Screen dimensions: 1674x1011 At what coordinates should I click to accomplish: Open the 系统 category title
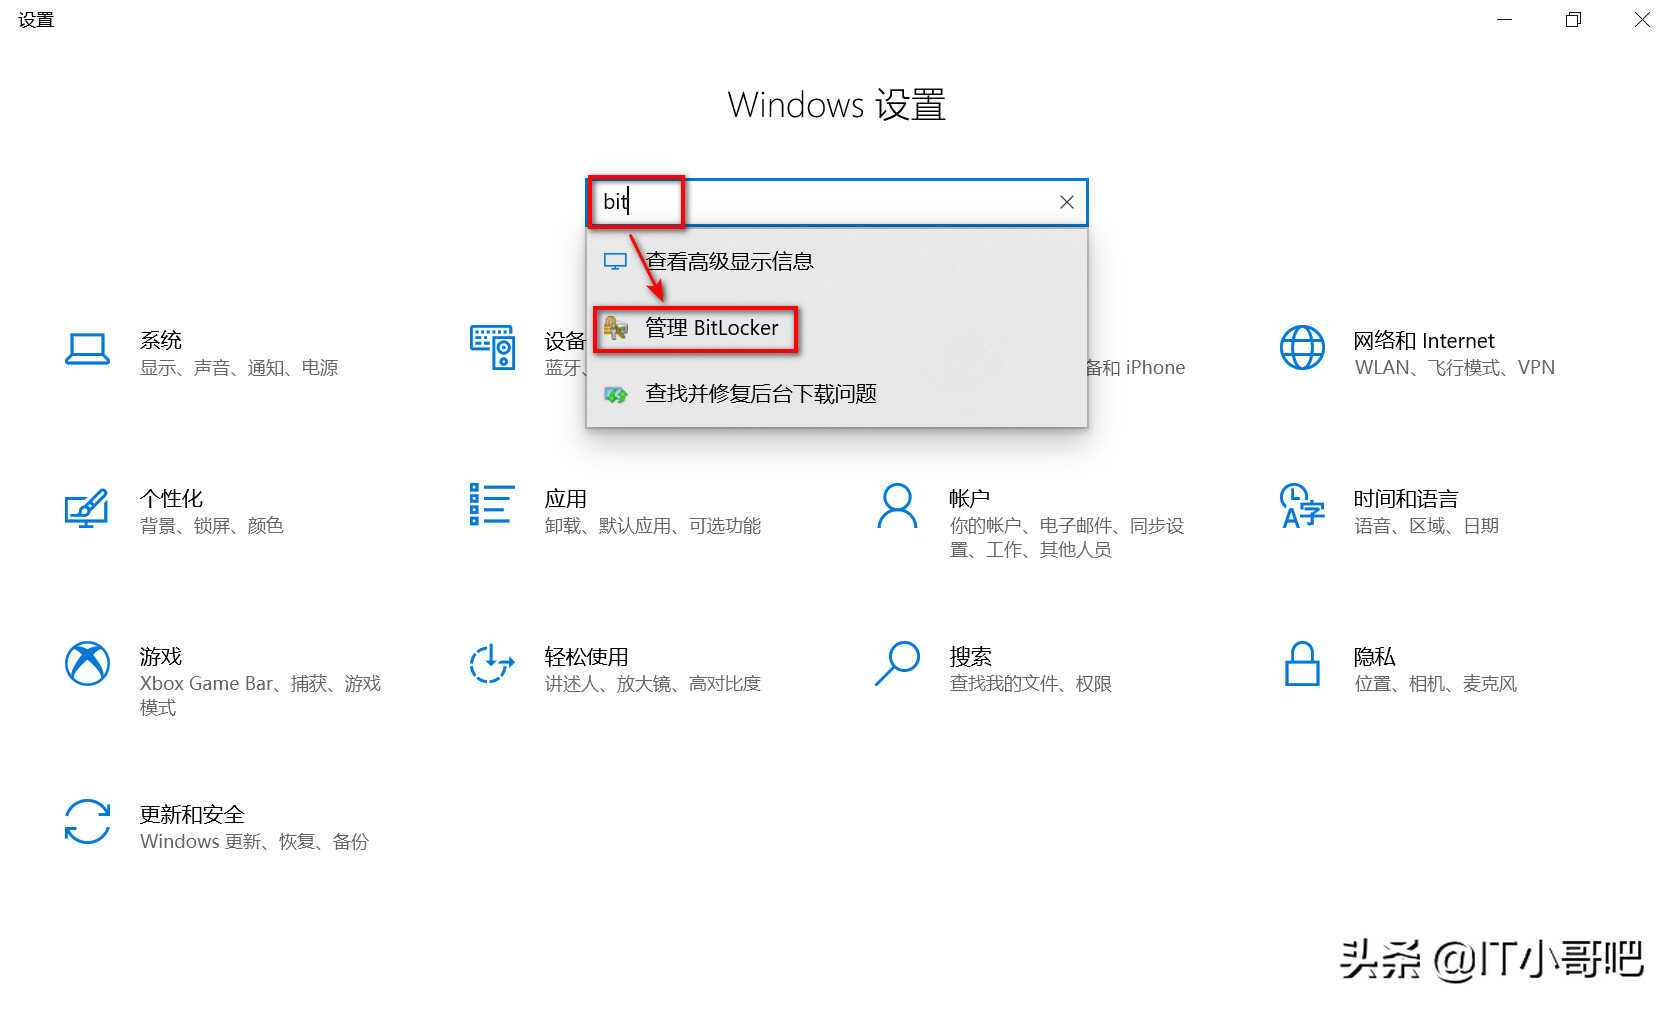161,341
